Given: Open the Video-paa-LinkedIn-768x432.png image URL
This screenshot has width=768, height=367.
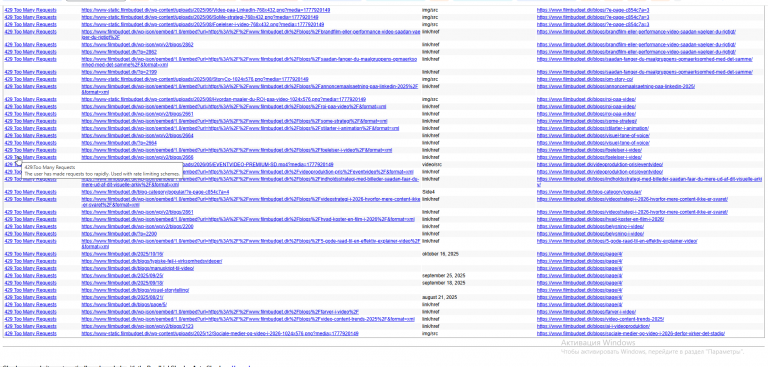Looking at the screenshot, I should click(x=206, y=10).
